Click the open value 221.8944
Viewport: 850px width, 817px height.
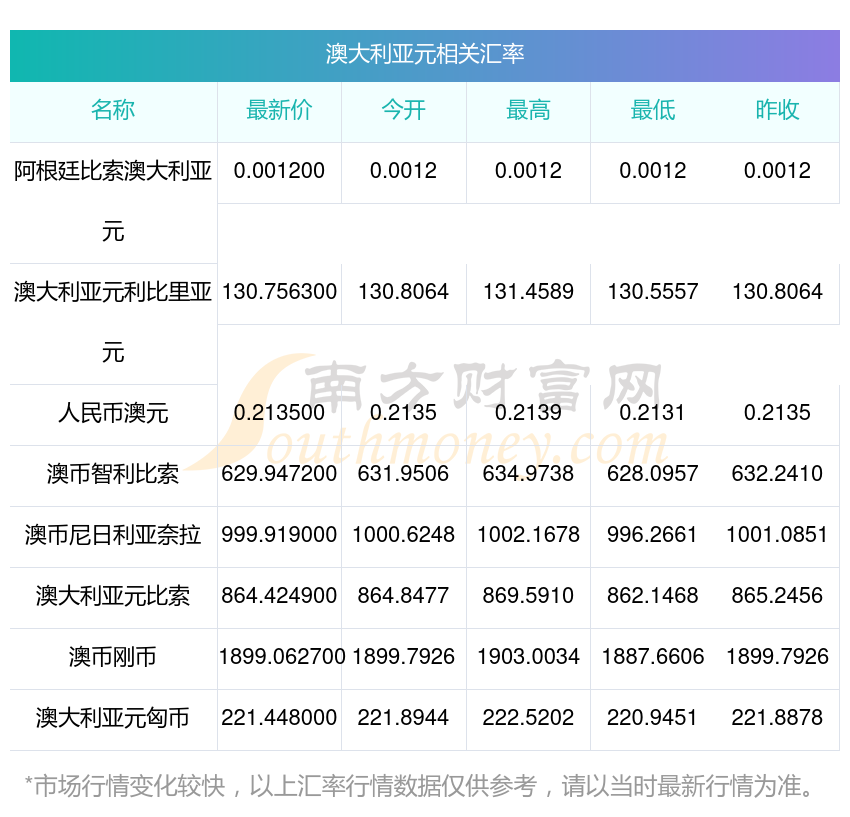[404, 717]
